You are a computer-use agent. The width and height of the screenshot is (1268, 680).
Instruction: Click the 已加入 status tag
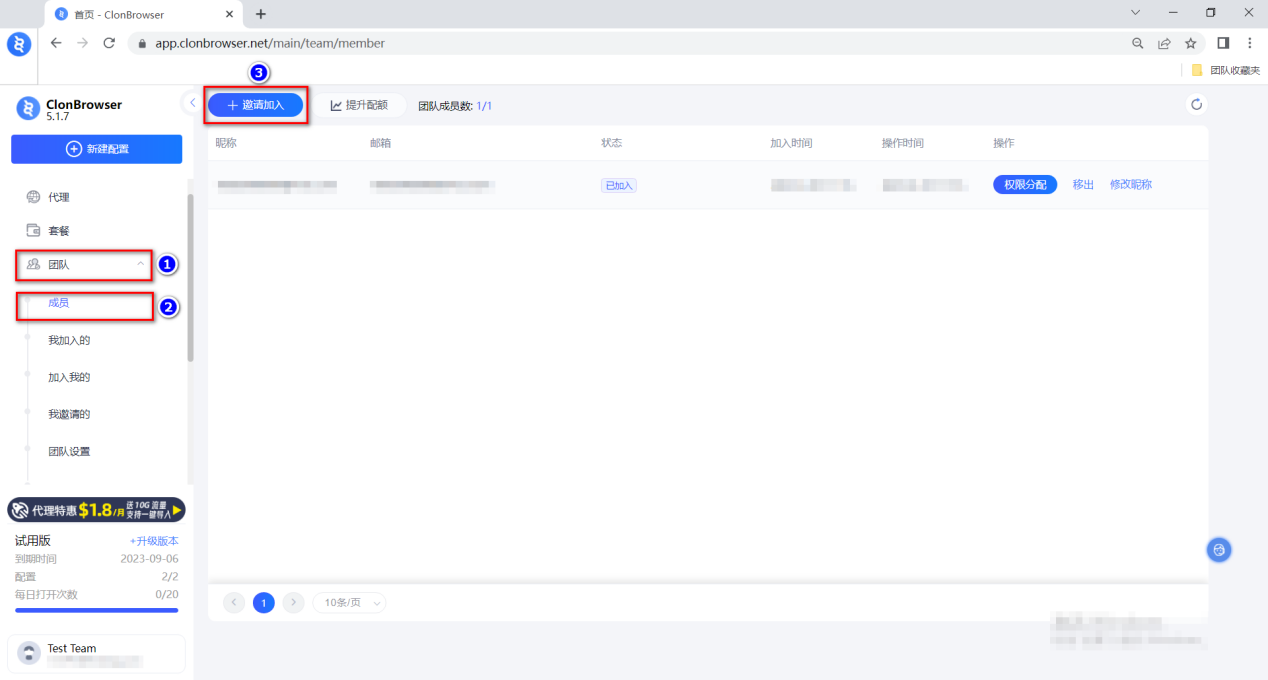click(x=619, y=185)
